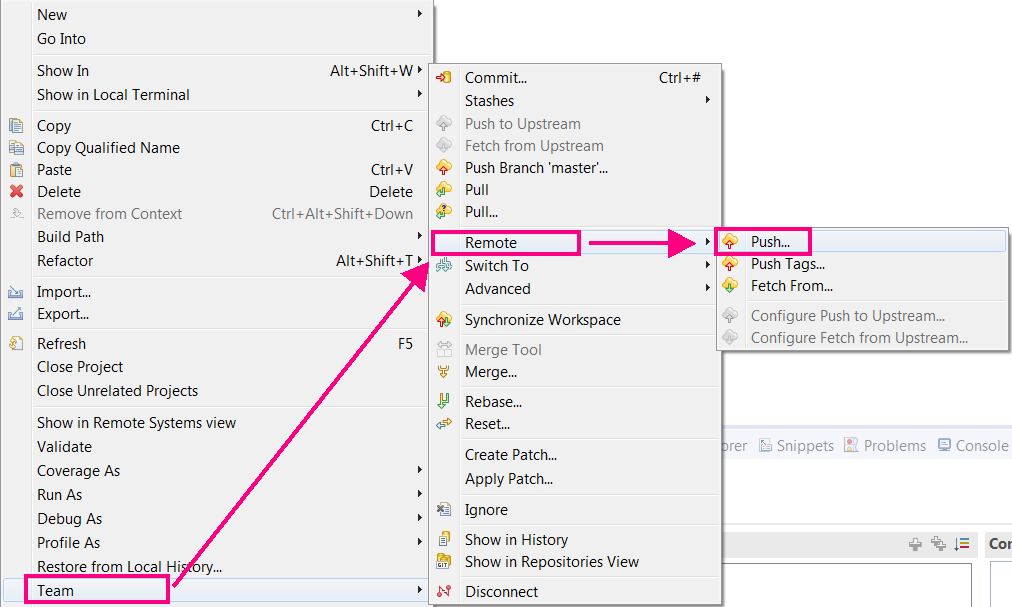Click the Paste clipboard icon

click(16, 170)
